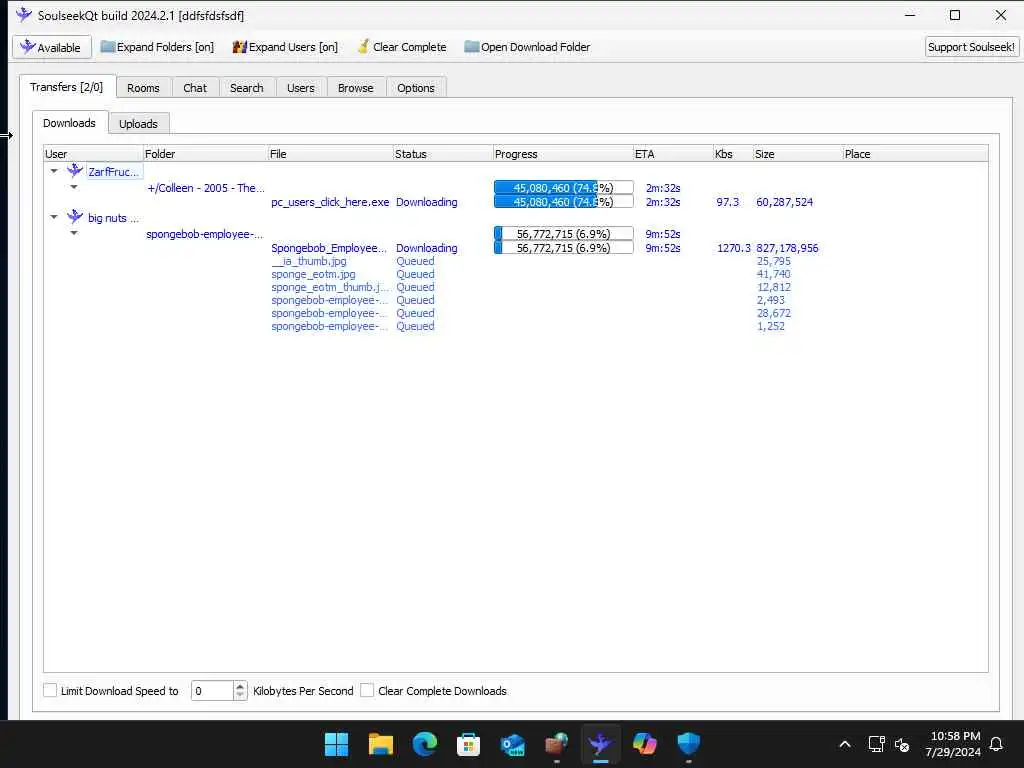Switch to the Uploads sub-tab
Screen dimensions: 1024x768
138,123
